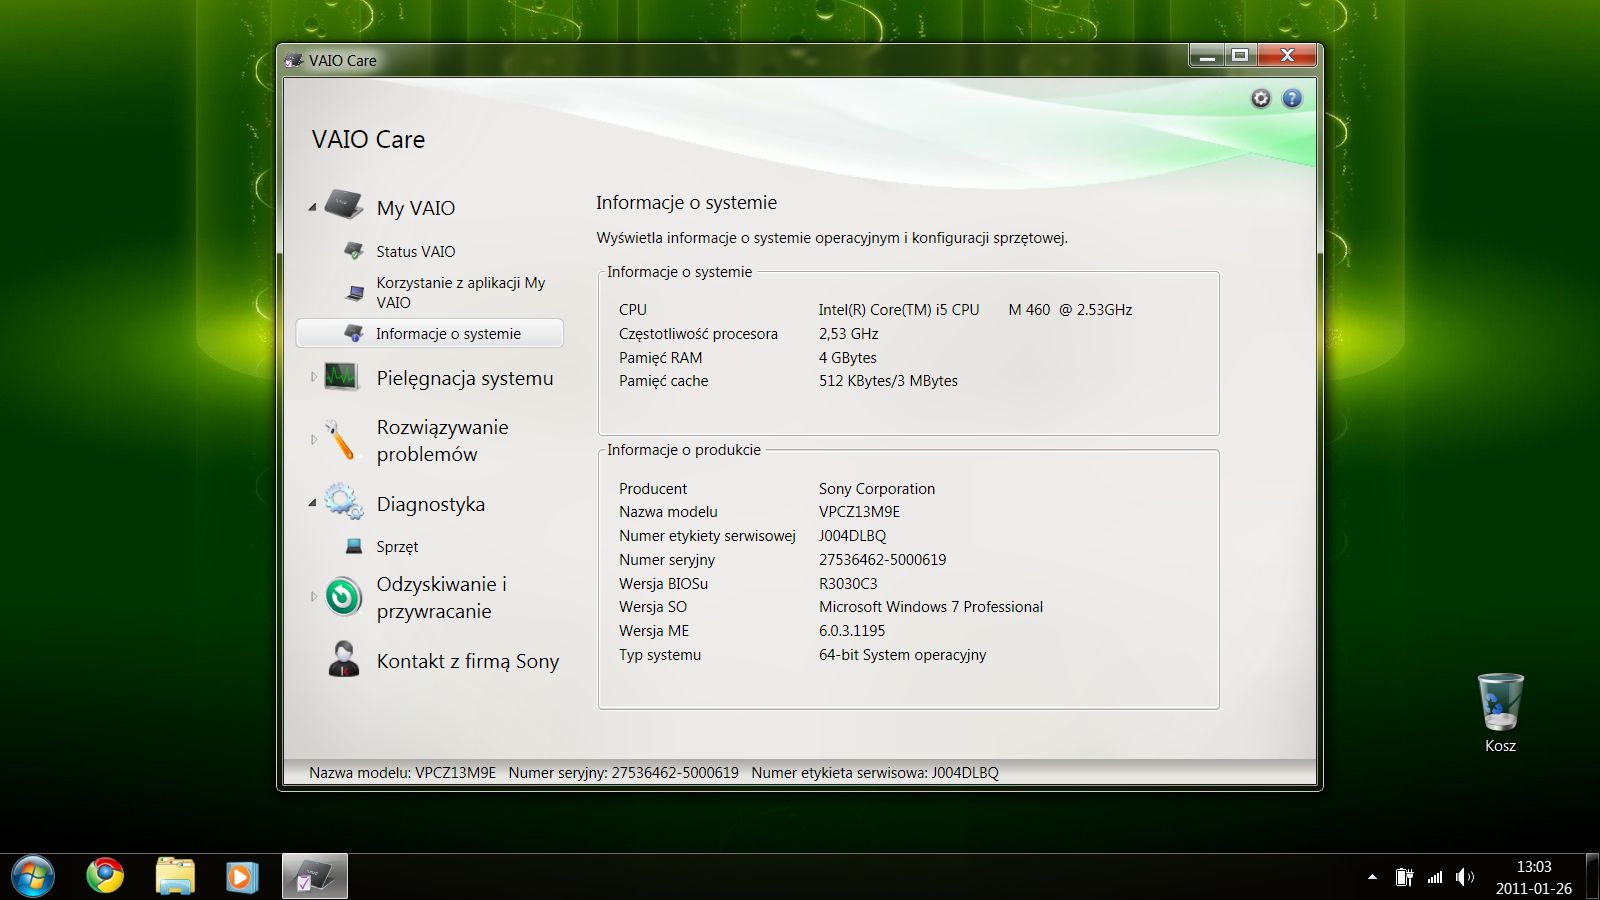Click the status bar Nazwa modelu entry
This screenshot has height=900, width=1600.
pyautogui.click(x=402, y=773)
